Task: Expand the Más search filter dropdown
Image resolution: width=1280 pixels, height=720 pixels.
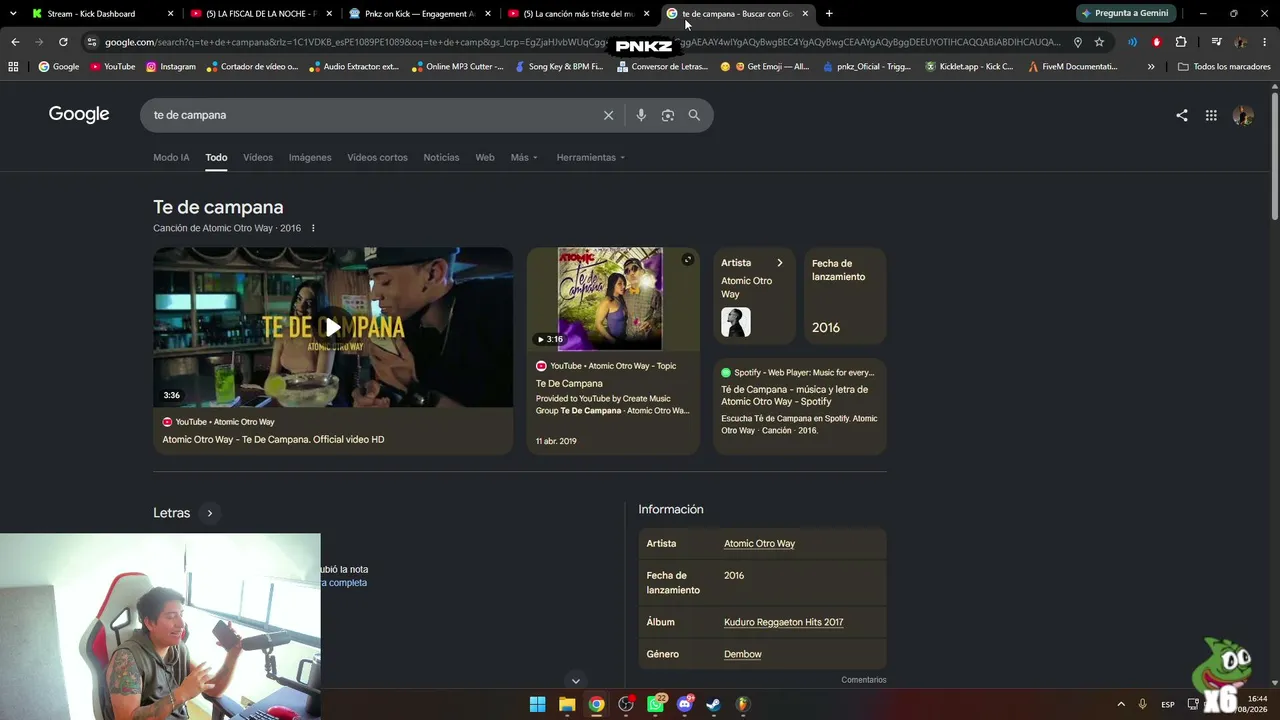Action: (524, 158)
